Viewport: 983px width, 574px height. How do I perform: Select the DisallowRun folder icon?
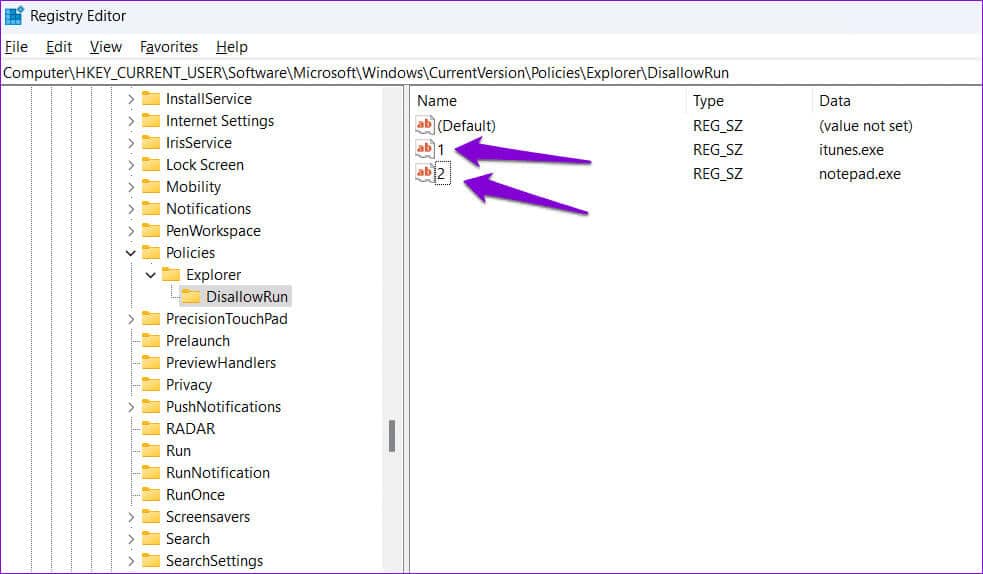coord(191,296)
